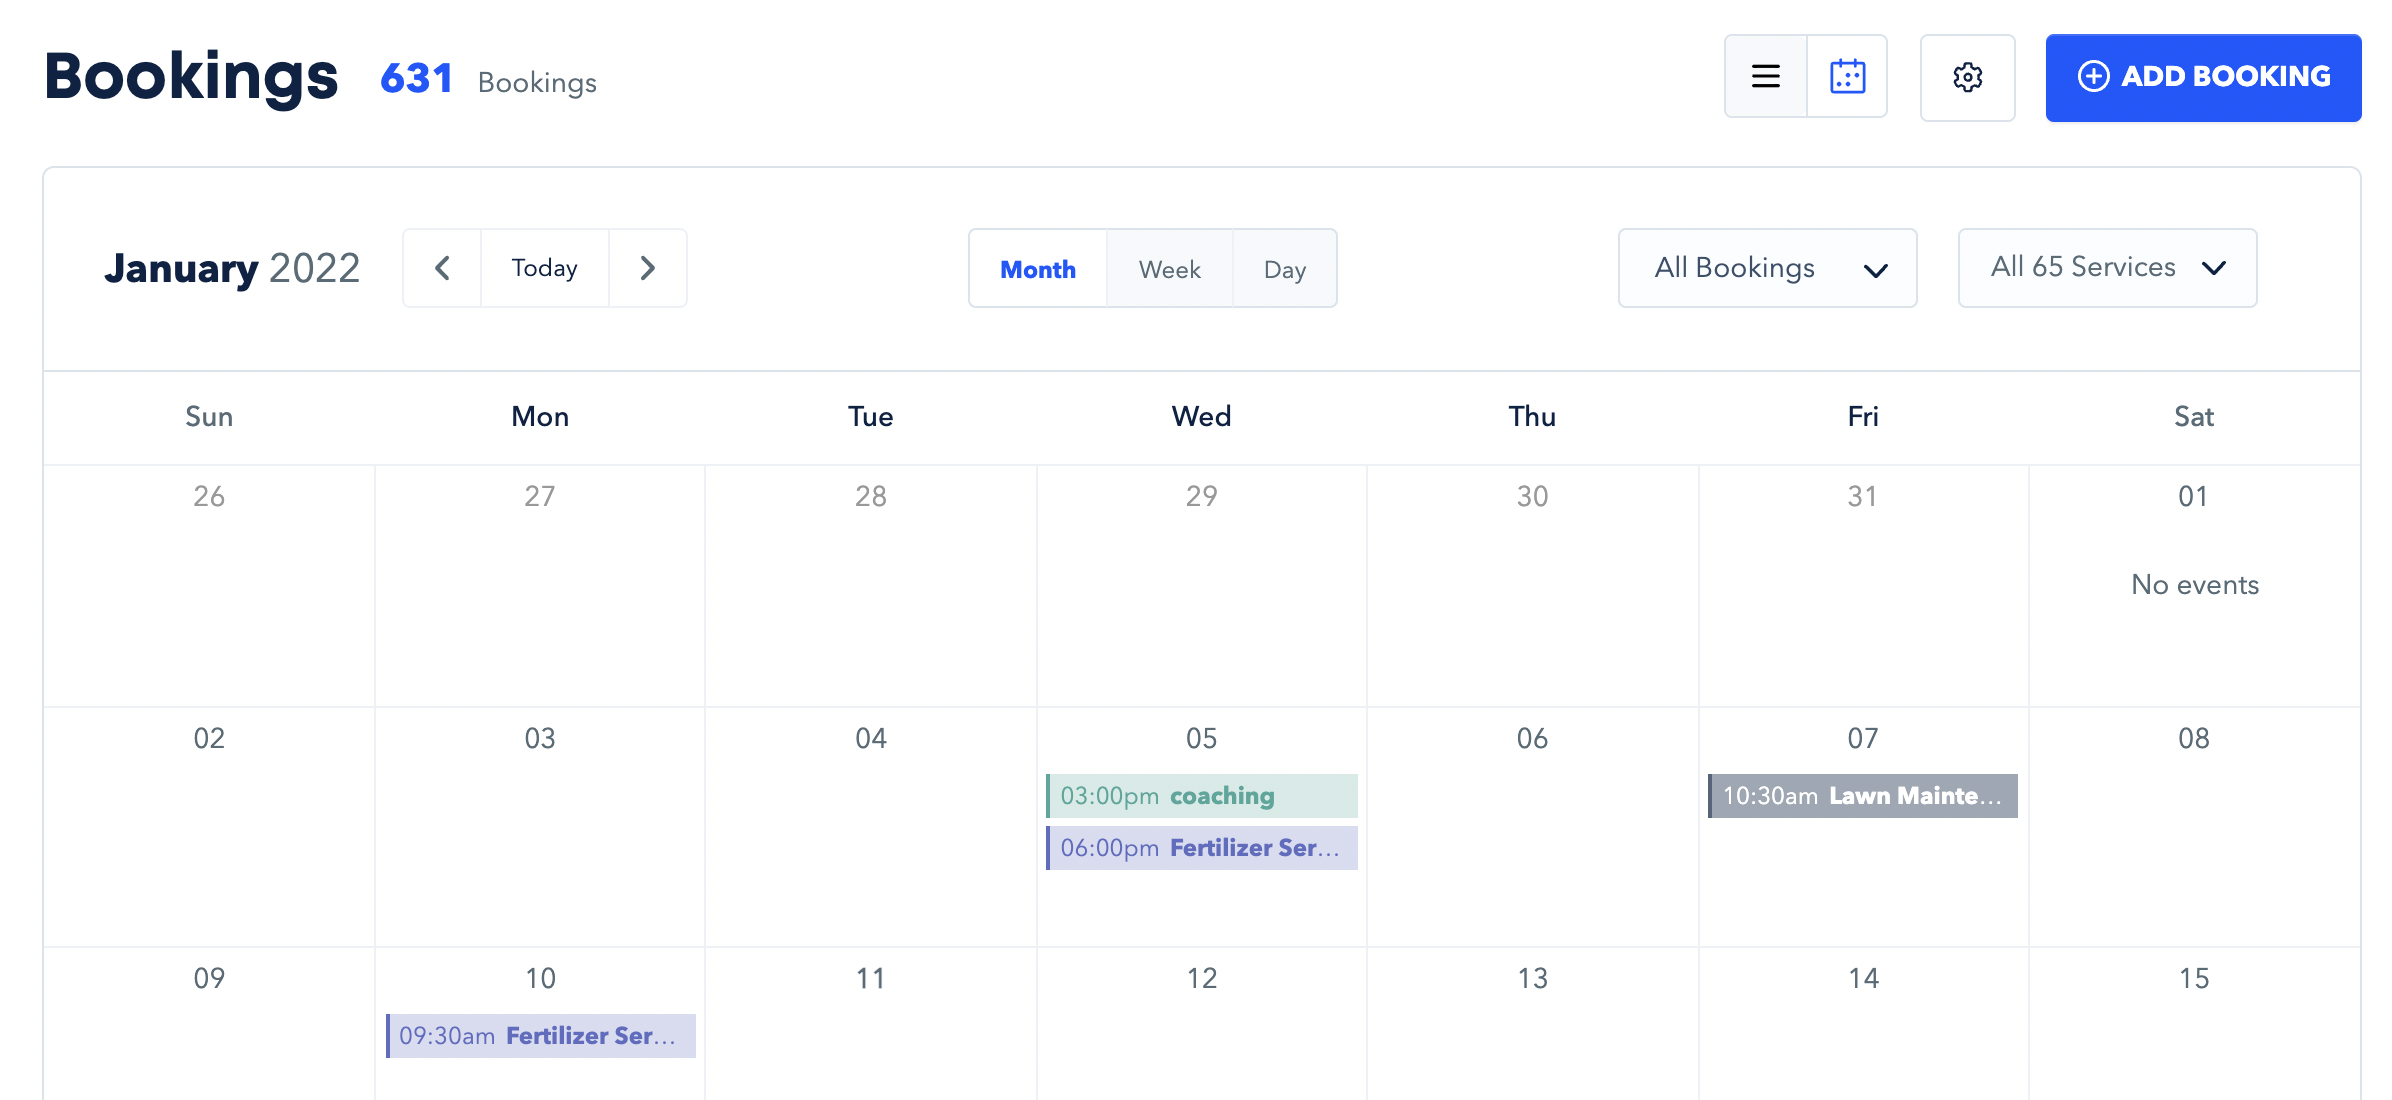Navigate to the next month

click(648, 268)
